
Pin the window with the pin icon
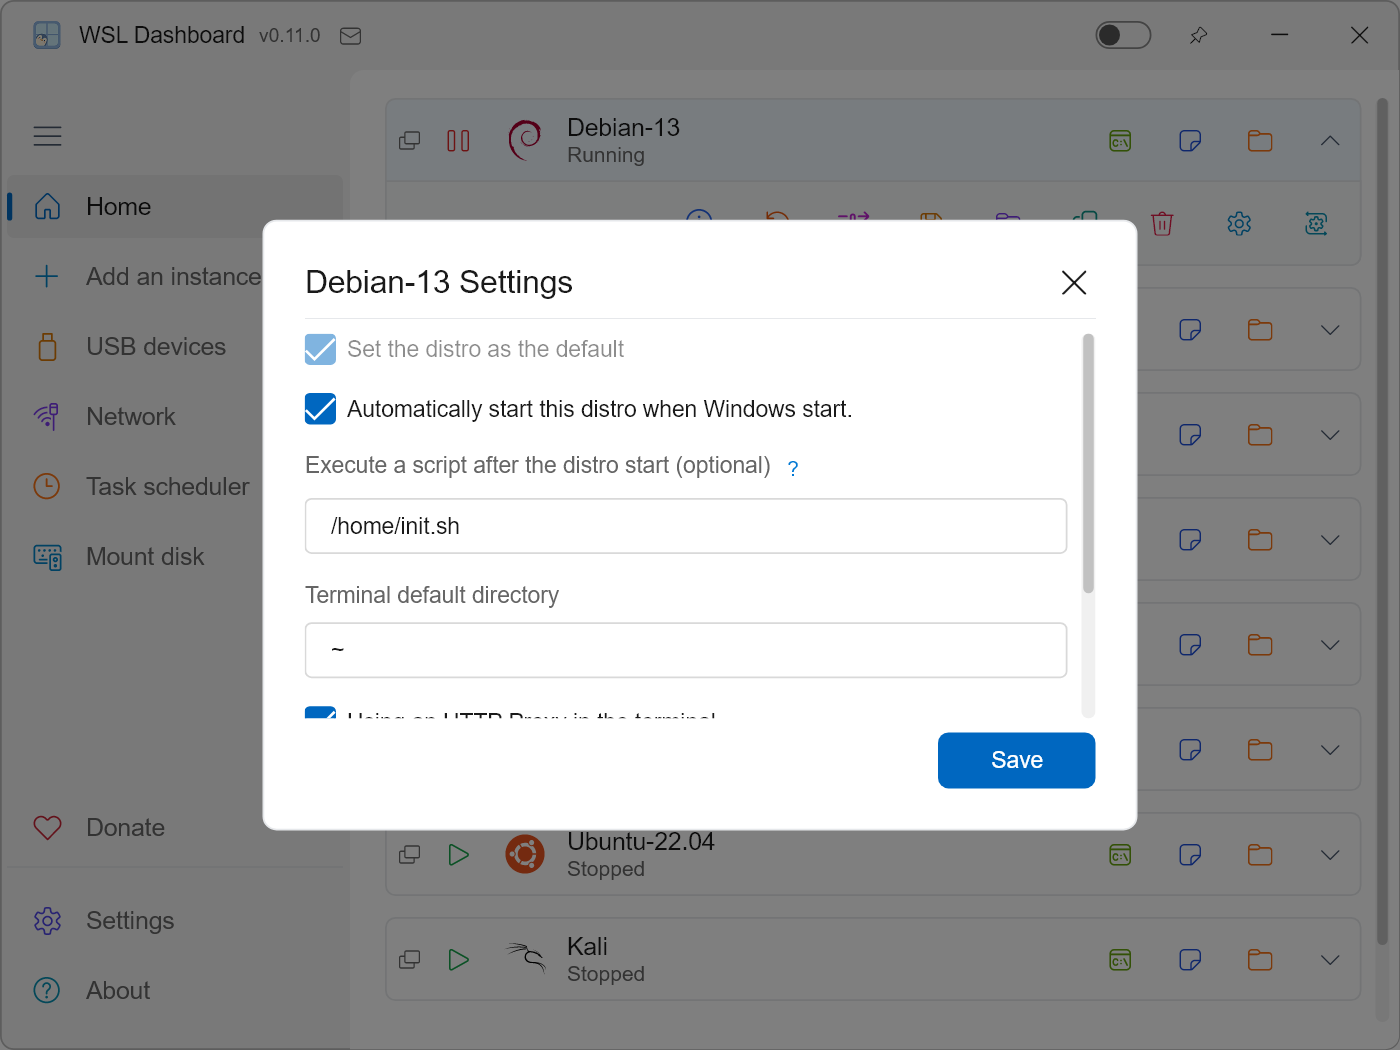pos(1198,36)
